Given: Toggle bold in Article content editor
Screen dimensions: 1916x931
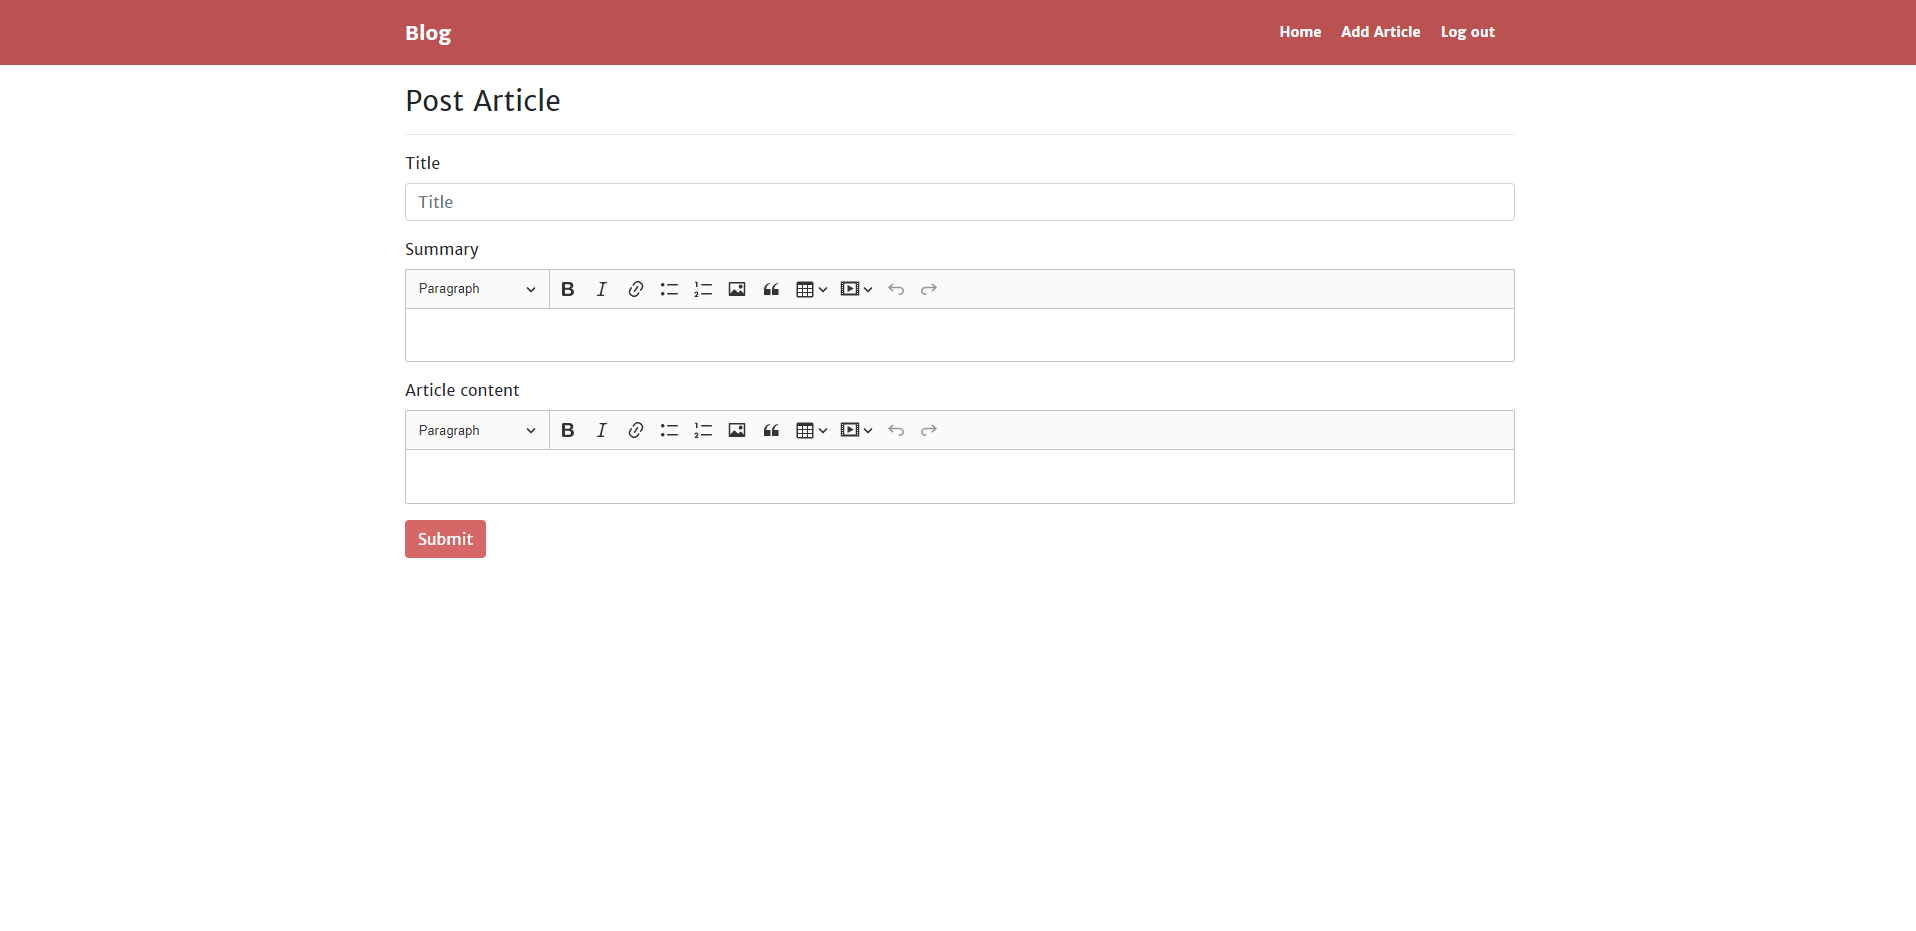Looking at the screenshot, I should tap(567, 430).
